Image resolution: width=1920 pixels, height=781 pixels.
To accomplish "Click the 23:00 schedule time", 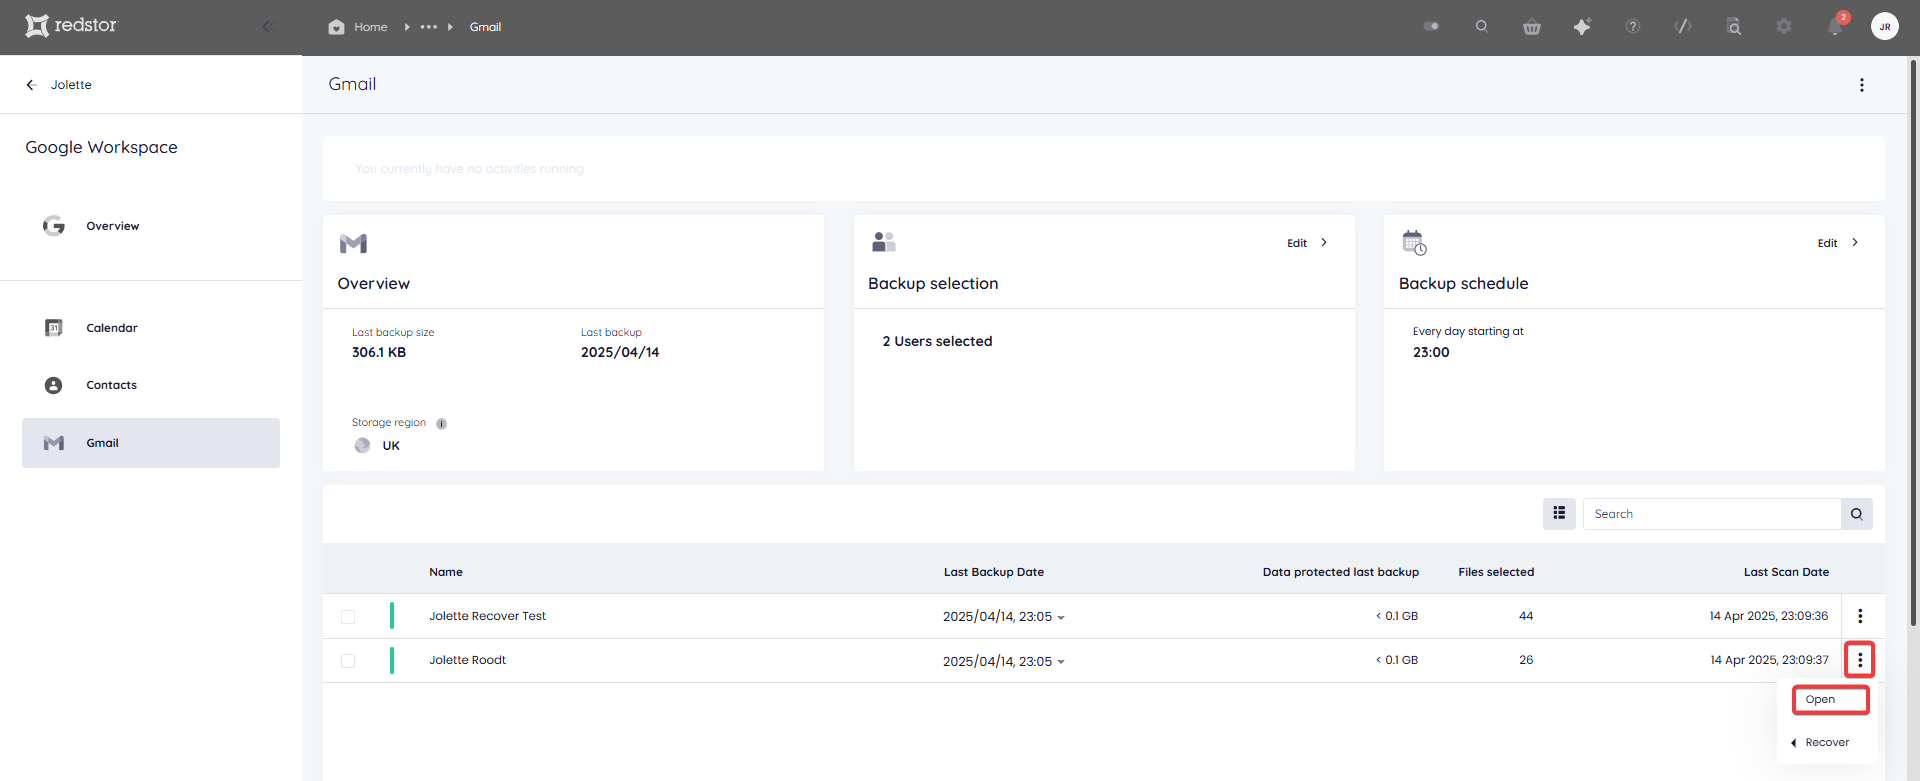I will pos(1431,353).
